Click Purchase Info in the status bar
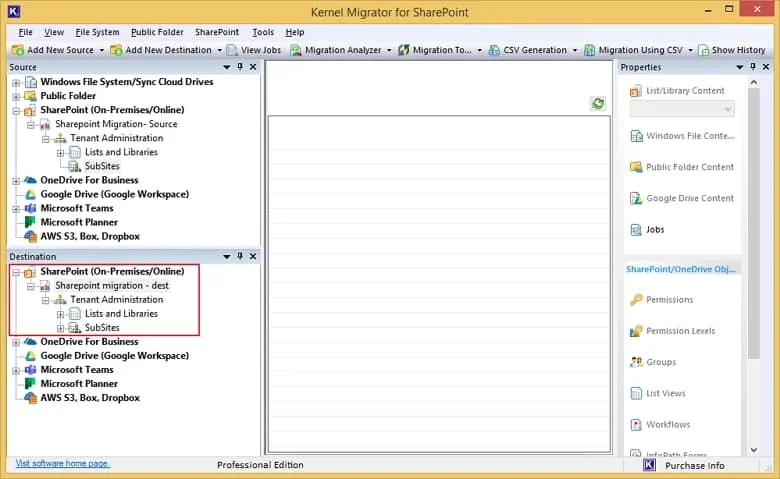 (x=694, y=466)
